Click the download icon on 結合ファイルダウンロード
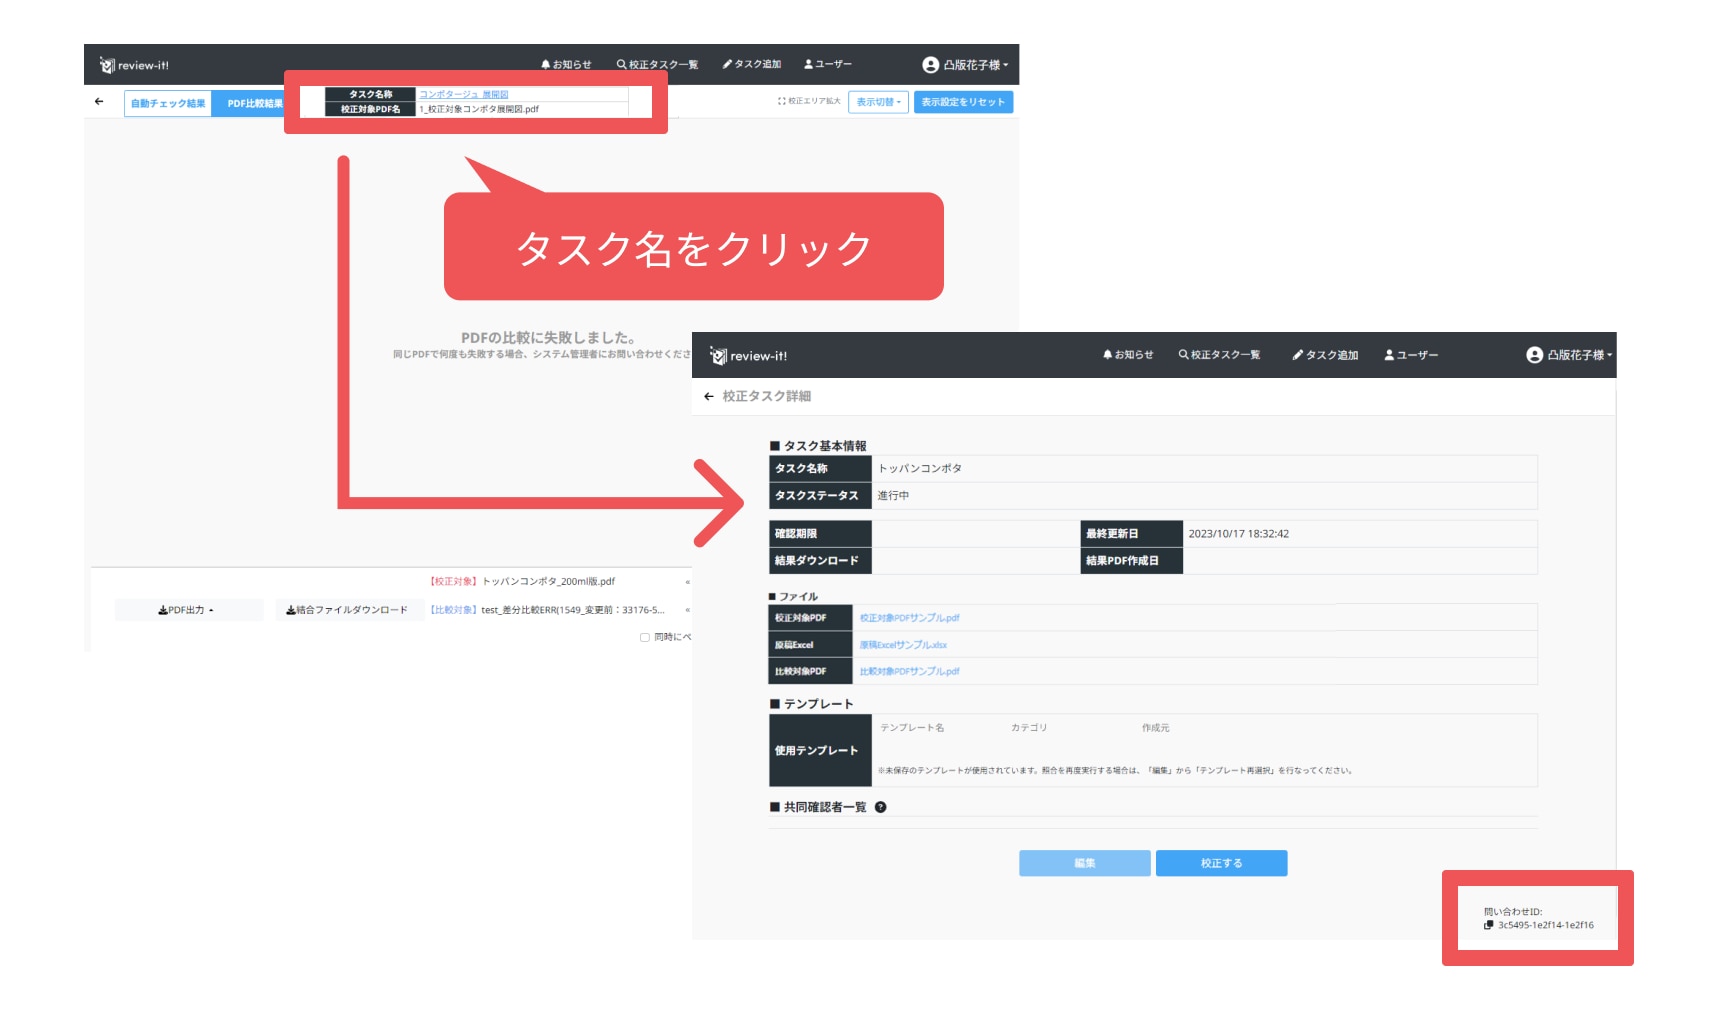The width and height of the screenshot is (1720, 1010). click(291, 610)
